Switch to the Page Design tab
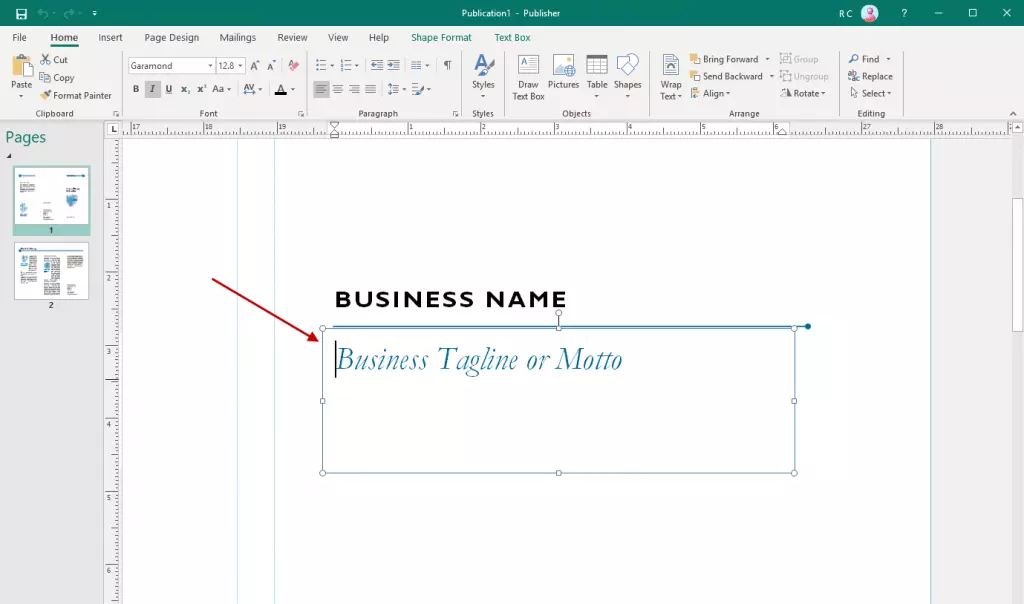Viewport: 1024px width, 604px height. click(172, 37)
